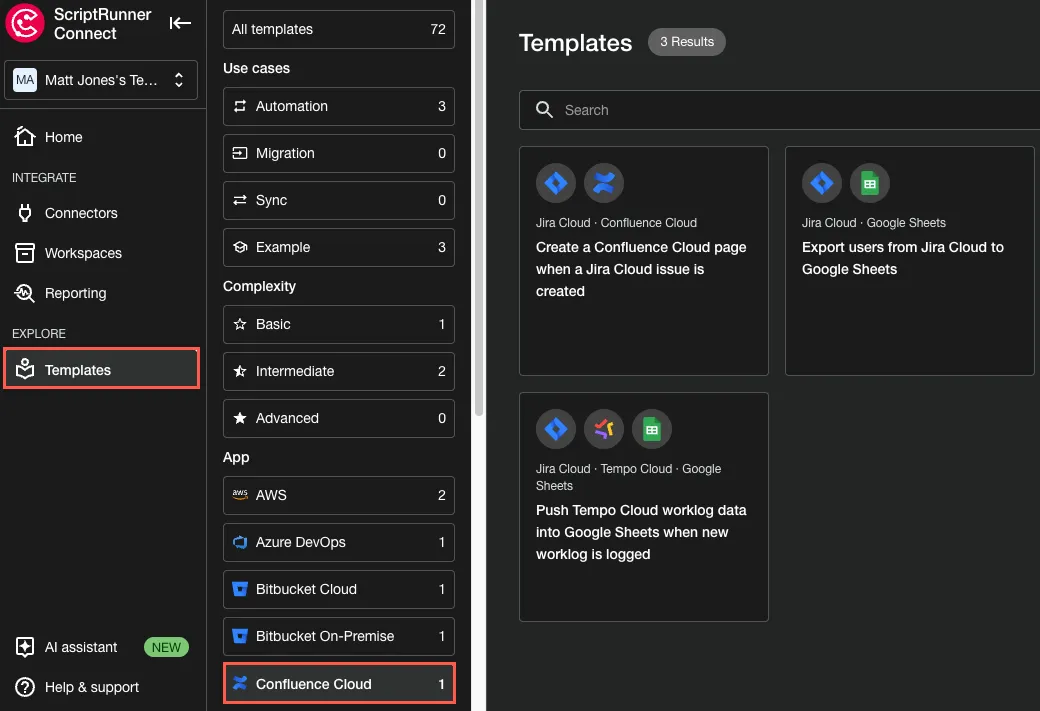Click Confluence icon on Create Confluence page card
Screen dimensions: 1040x711
point(604,183)
